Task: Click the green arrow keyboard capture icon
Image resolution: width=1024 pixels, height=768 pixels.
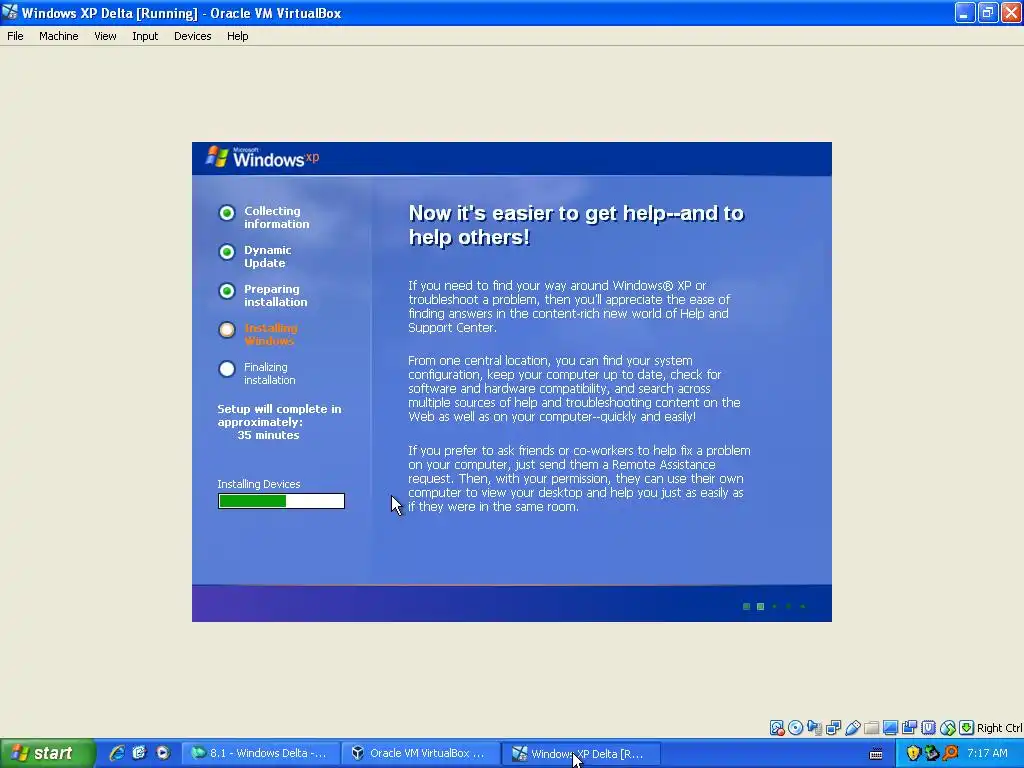Action: click(x=967, y=728)
